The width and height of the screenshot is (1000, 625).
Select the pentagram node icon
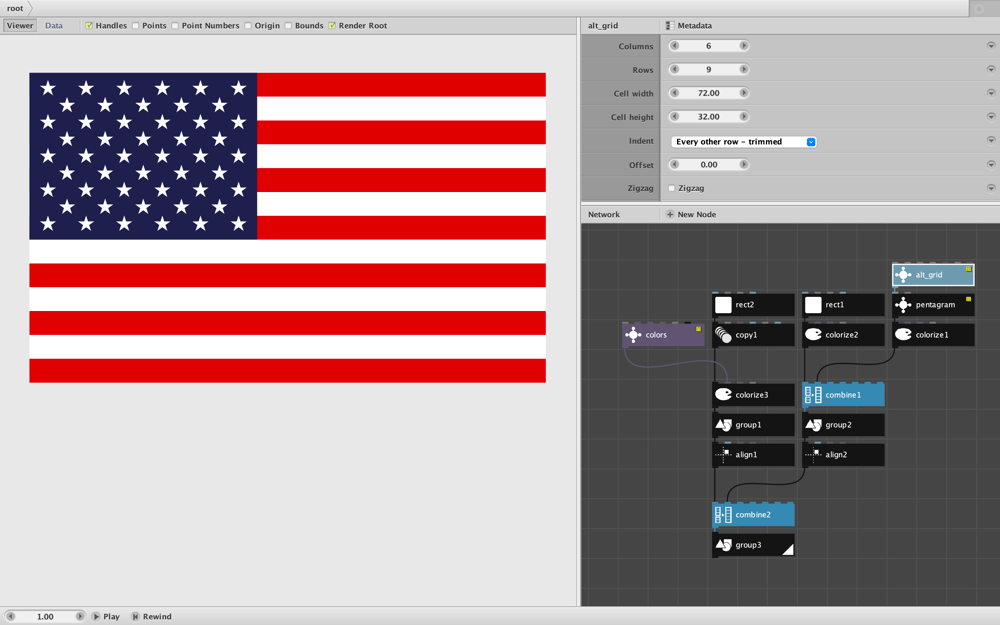pyautogui.click(x=902, y=305)
